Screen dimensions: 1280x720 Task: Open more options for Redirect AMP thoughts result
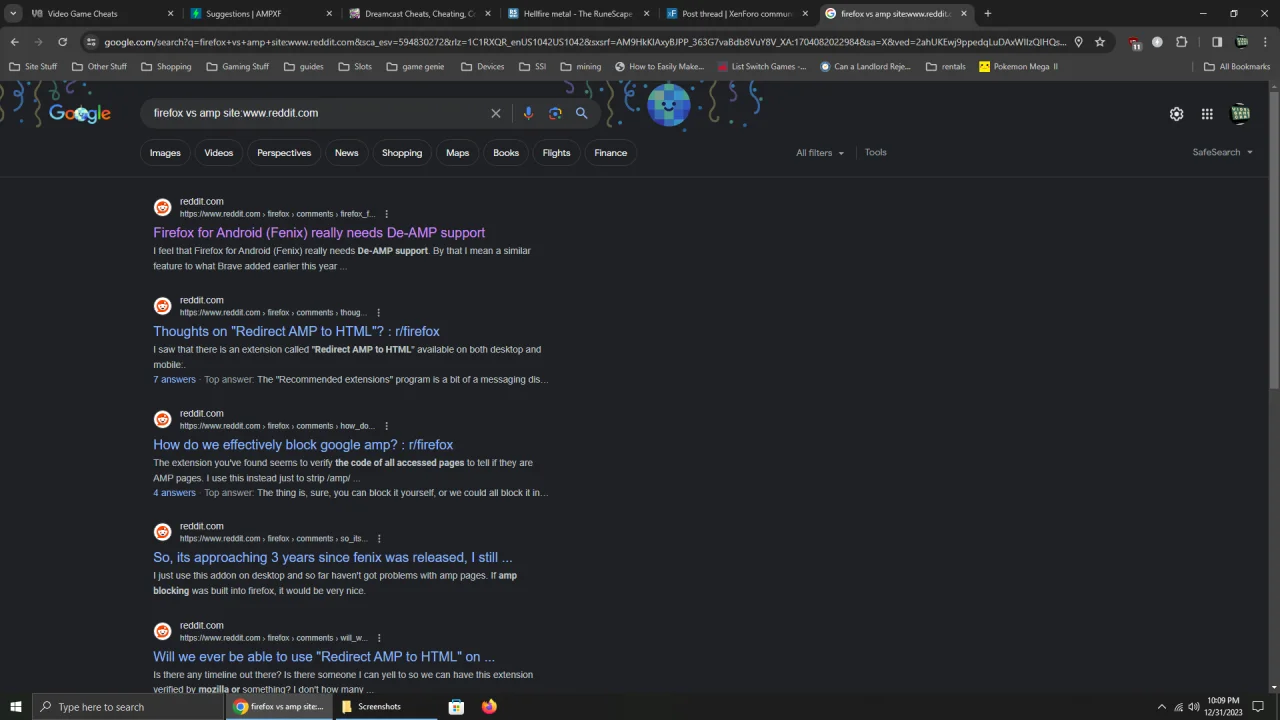click(x=378, y=313)
